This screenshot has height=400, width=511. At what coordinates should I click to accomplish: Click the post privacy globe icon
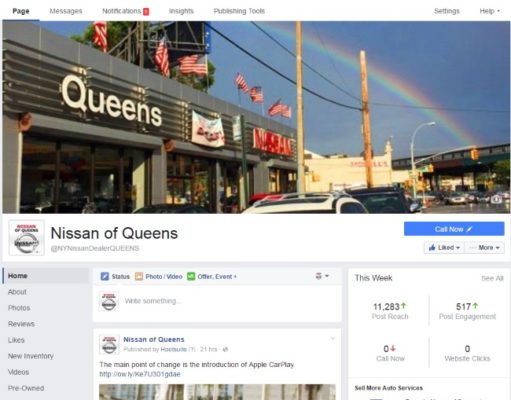click(225, 349)
